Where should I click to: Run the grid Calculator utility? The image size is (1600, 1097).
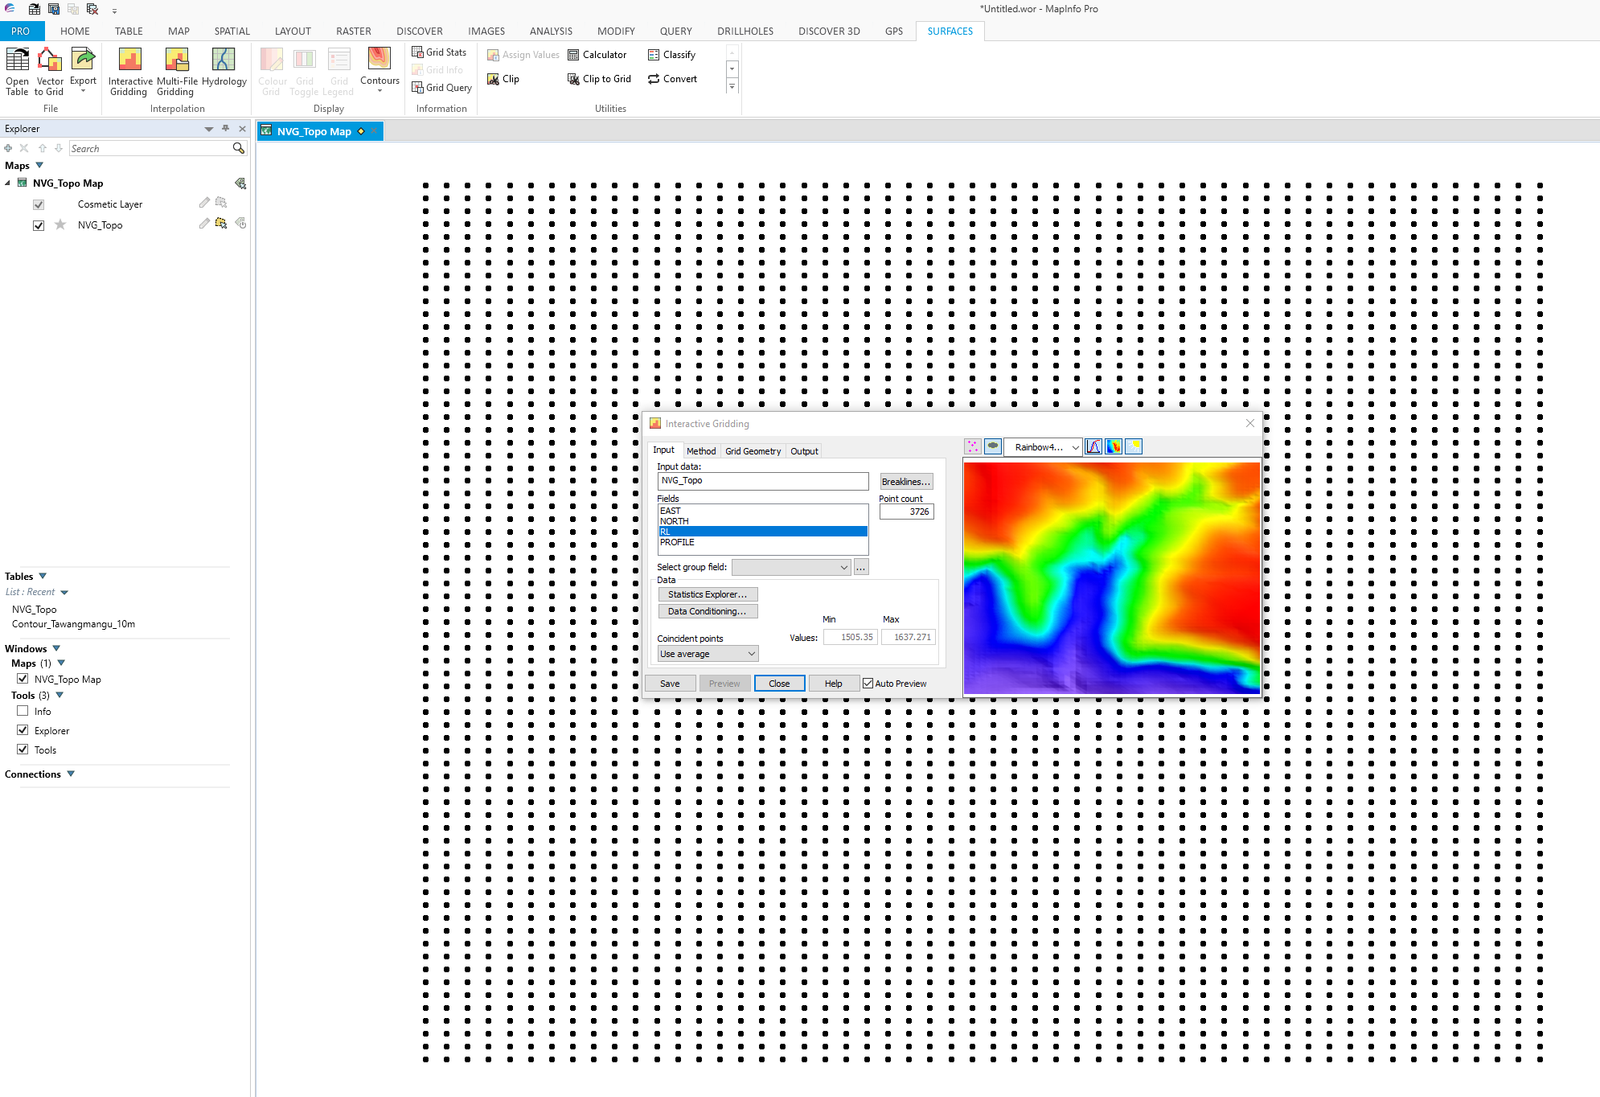[x=597, y=55]
